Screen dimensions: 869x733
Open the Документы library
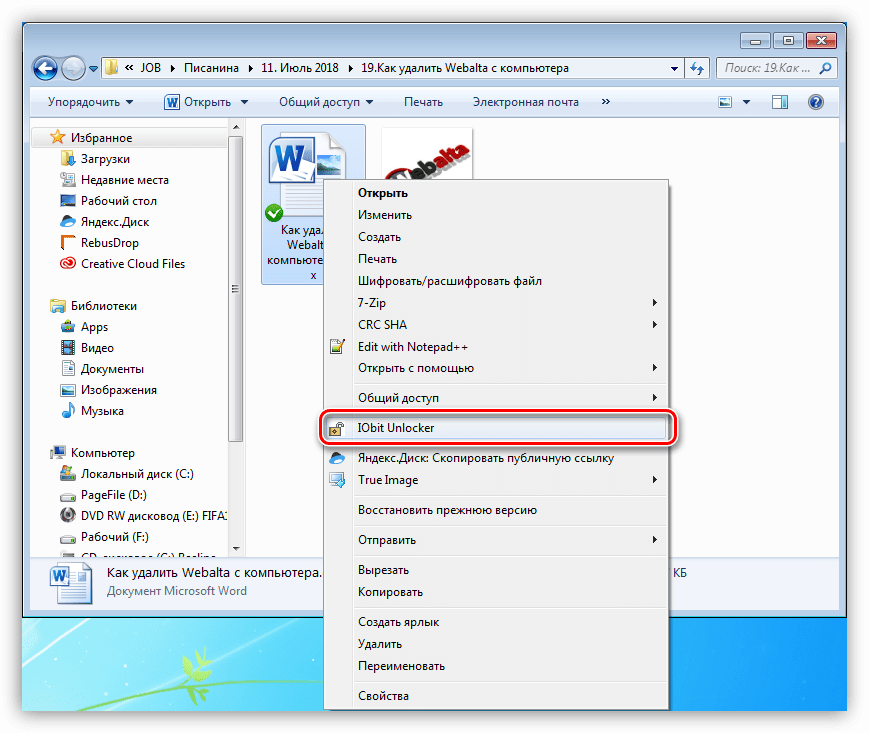click(112, 369)
